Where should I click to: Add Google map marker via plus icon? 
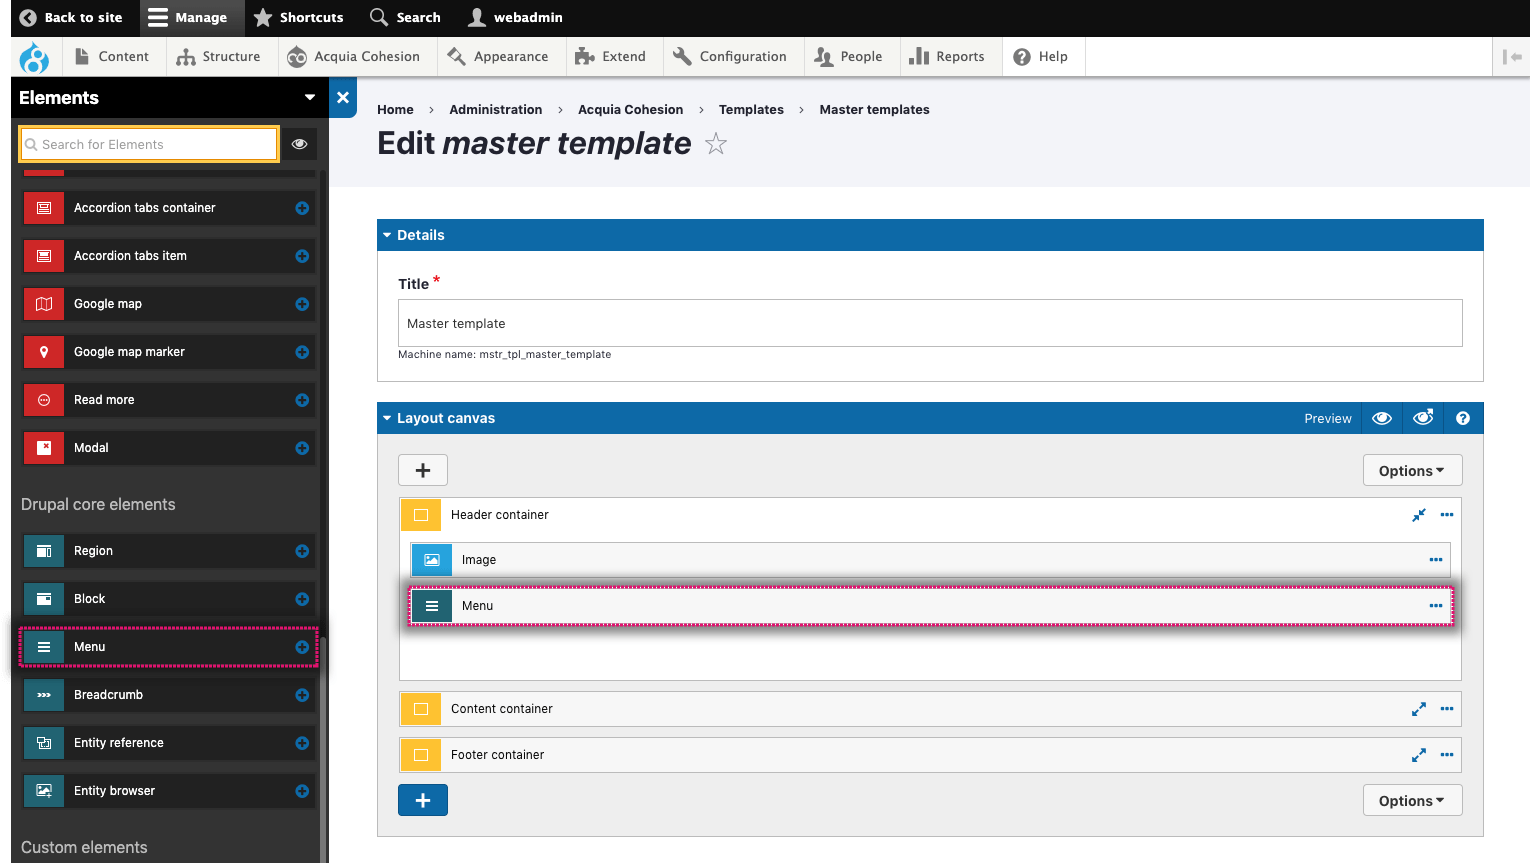click(x=302, y=352)
